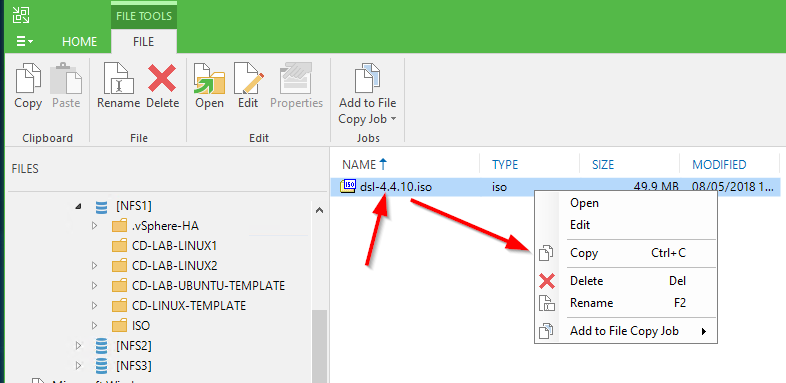Click the Veeam application logo icon
The height and width of the screenshot is (383, 786).
tap(21, 15)
